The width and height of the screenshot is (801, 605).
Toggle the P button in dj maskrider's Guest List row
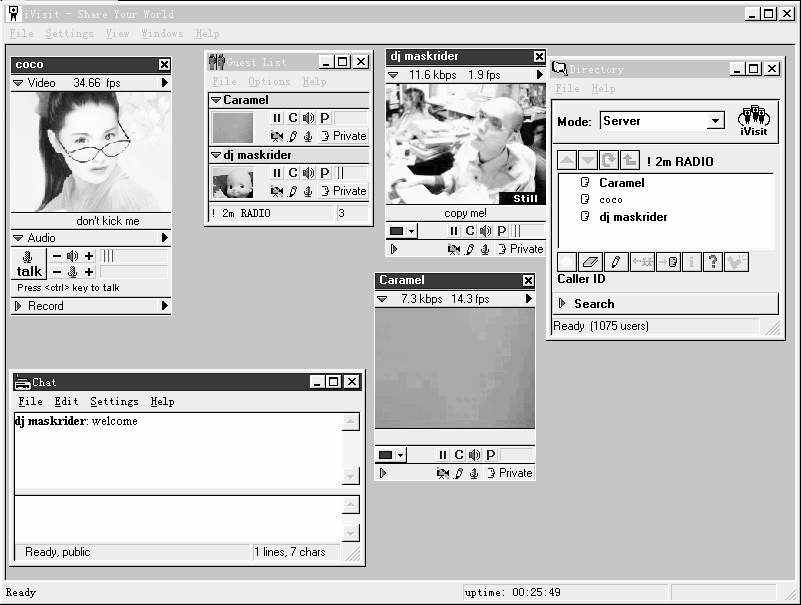click(324, 173)
